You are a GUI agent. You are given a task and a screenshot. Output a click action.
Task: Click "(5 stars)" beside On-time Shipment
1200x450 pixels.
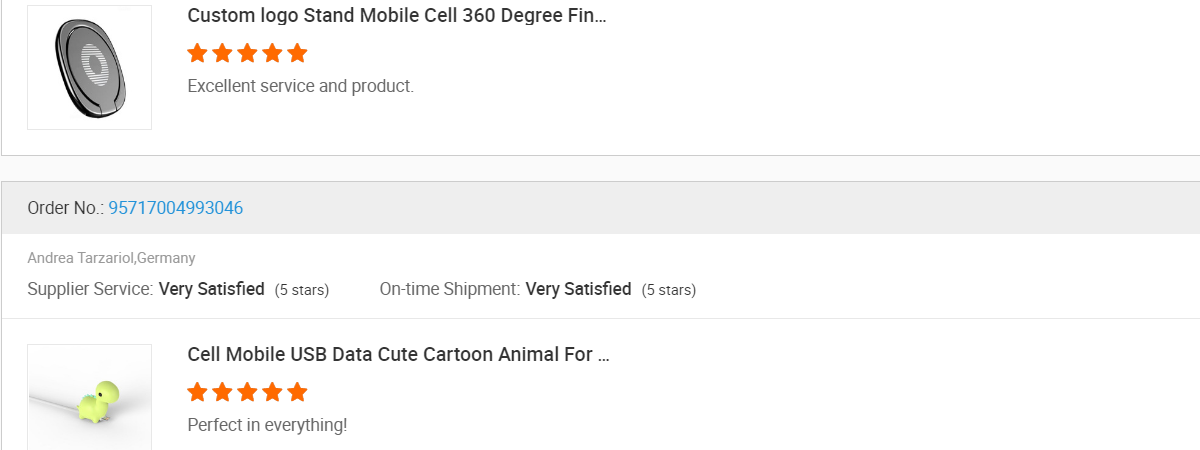(669, 290)
